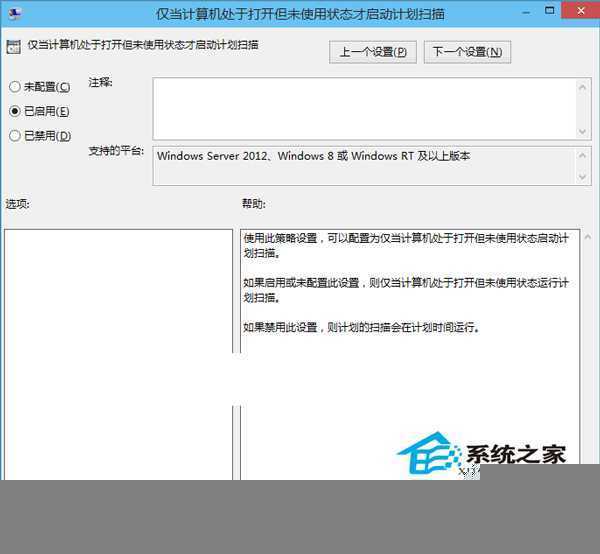This screenshot has width=600, height=554.
Task: Maximize the policy settings window
Action: tap(550, 11)
